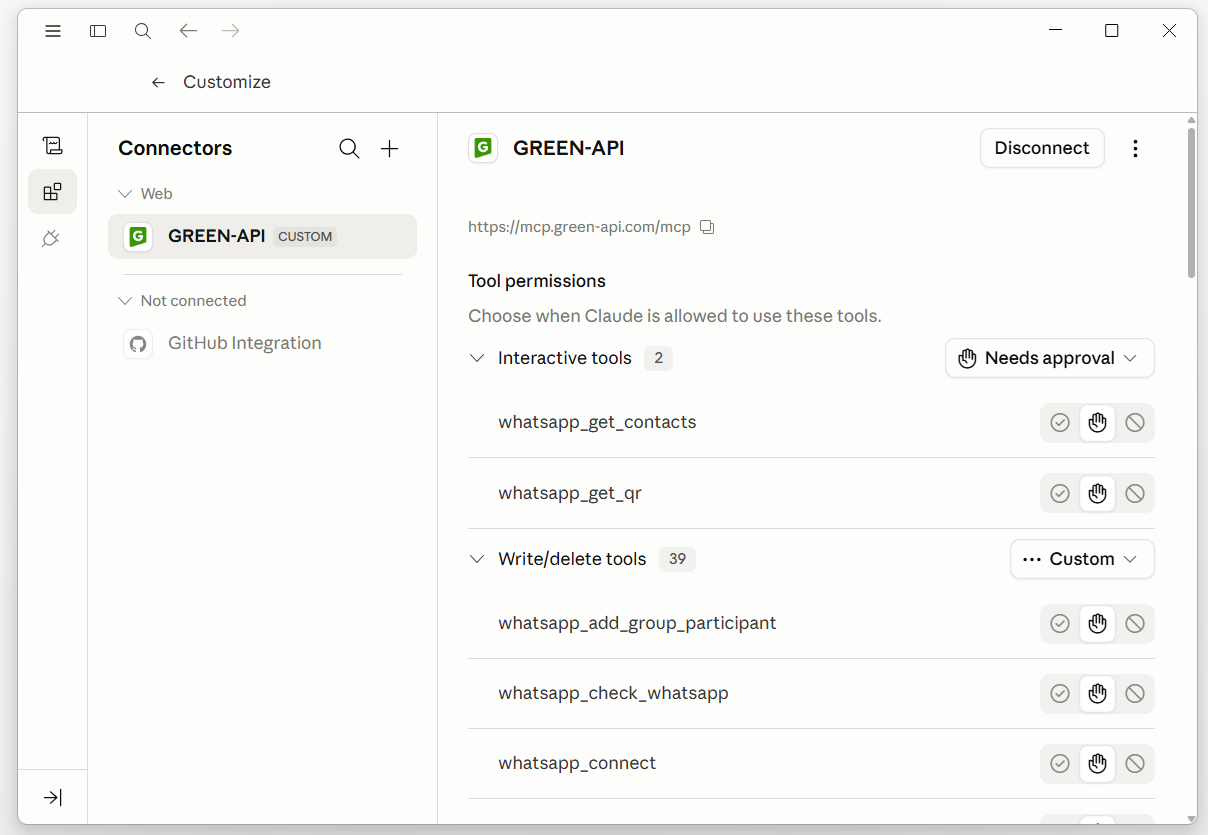1208x835 pixels.
Task: Search connectors with the magnifier icon
Action: click(x=349, y=149)
